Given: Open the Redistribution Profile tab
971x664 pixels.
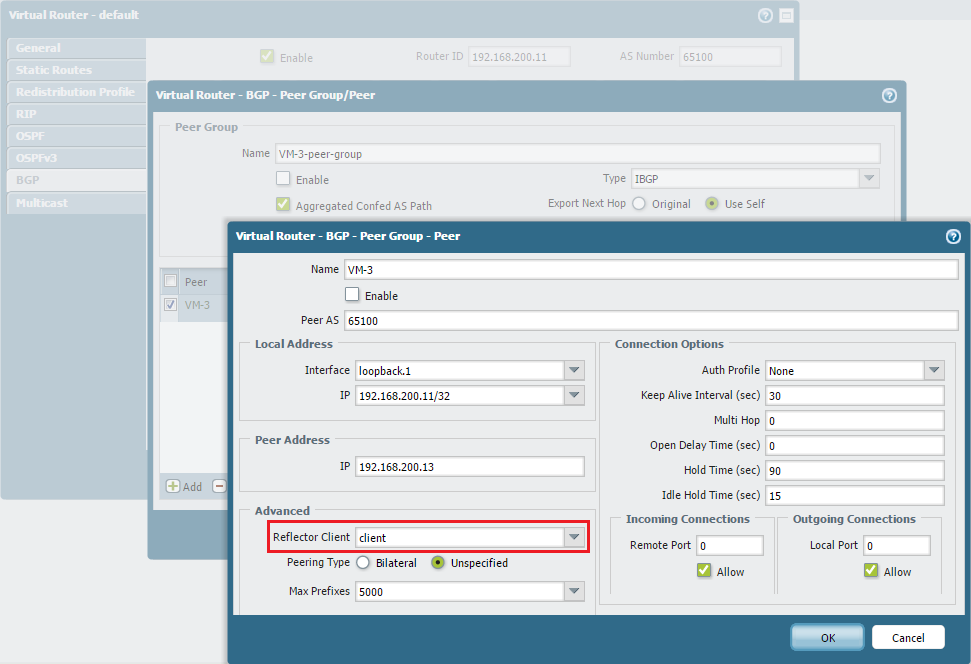Looking at the screenshot, I should 75,92.
